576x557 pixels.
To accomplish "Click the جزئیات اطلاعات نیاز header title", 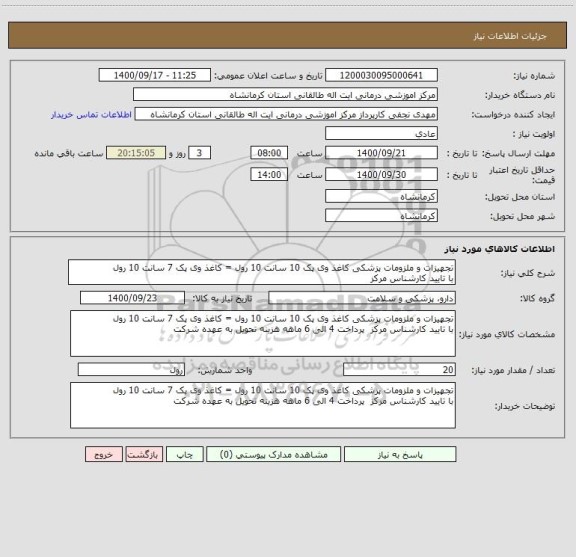I will (510, 36).
